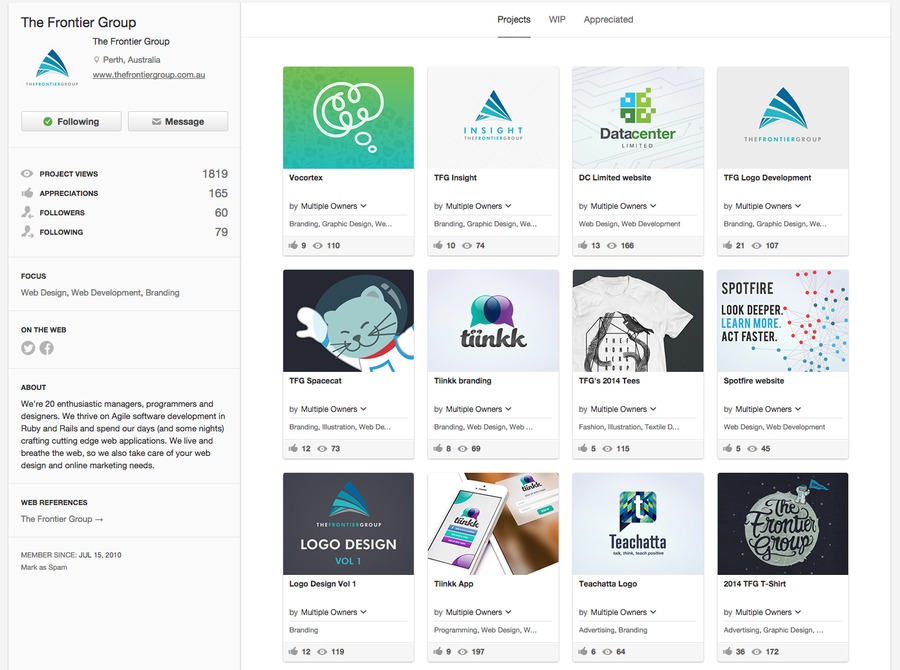This screenshot has height=670, width=900.
Task: Click views eye icon on 2014 TFG T-Shirt
Action: pos(757,652)
